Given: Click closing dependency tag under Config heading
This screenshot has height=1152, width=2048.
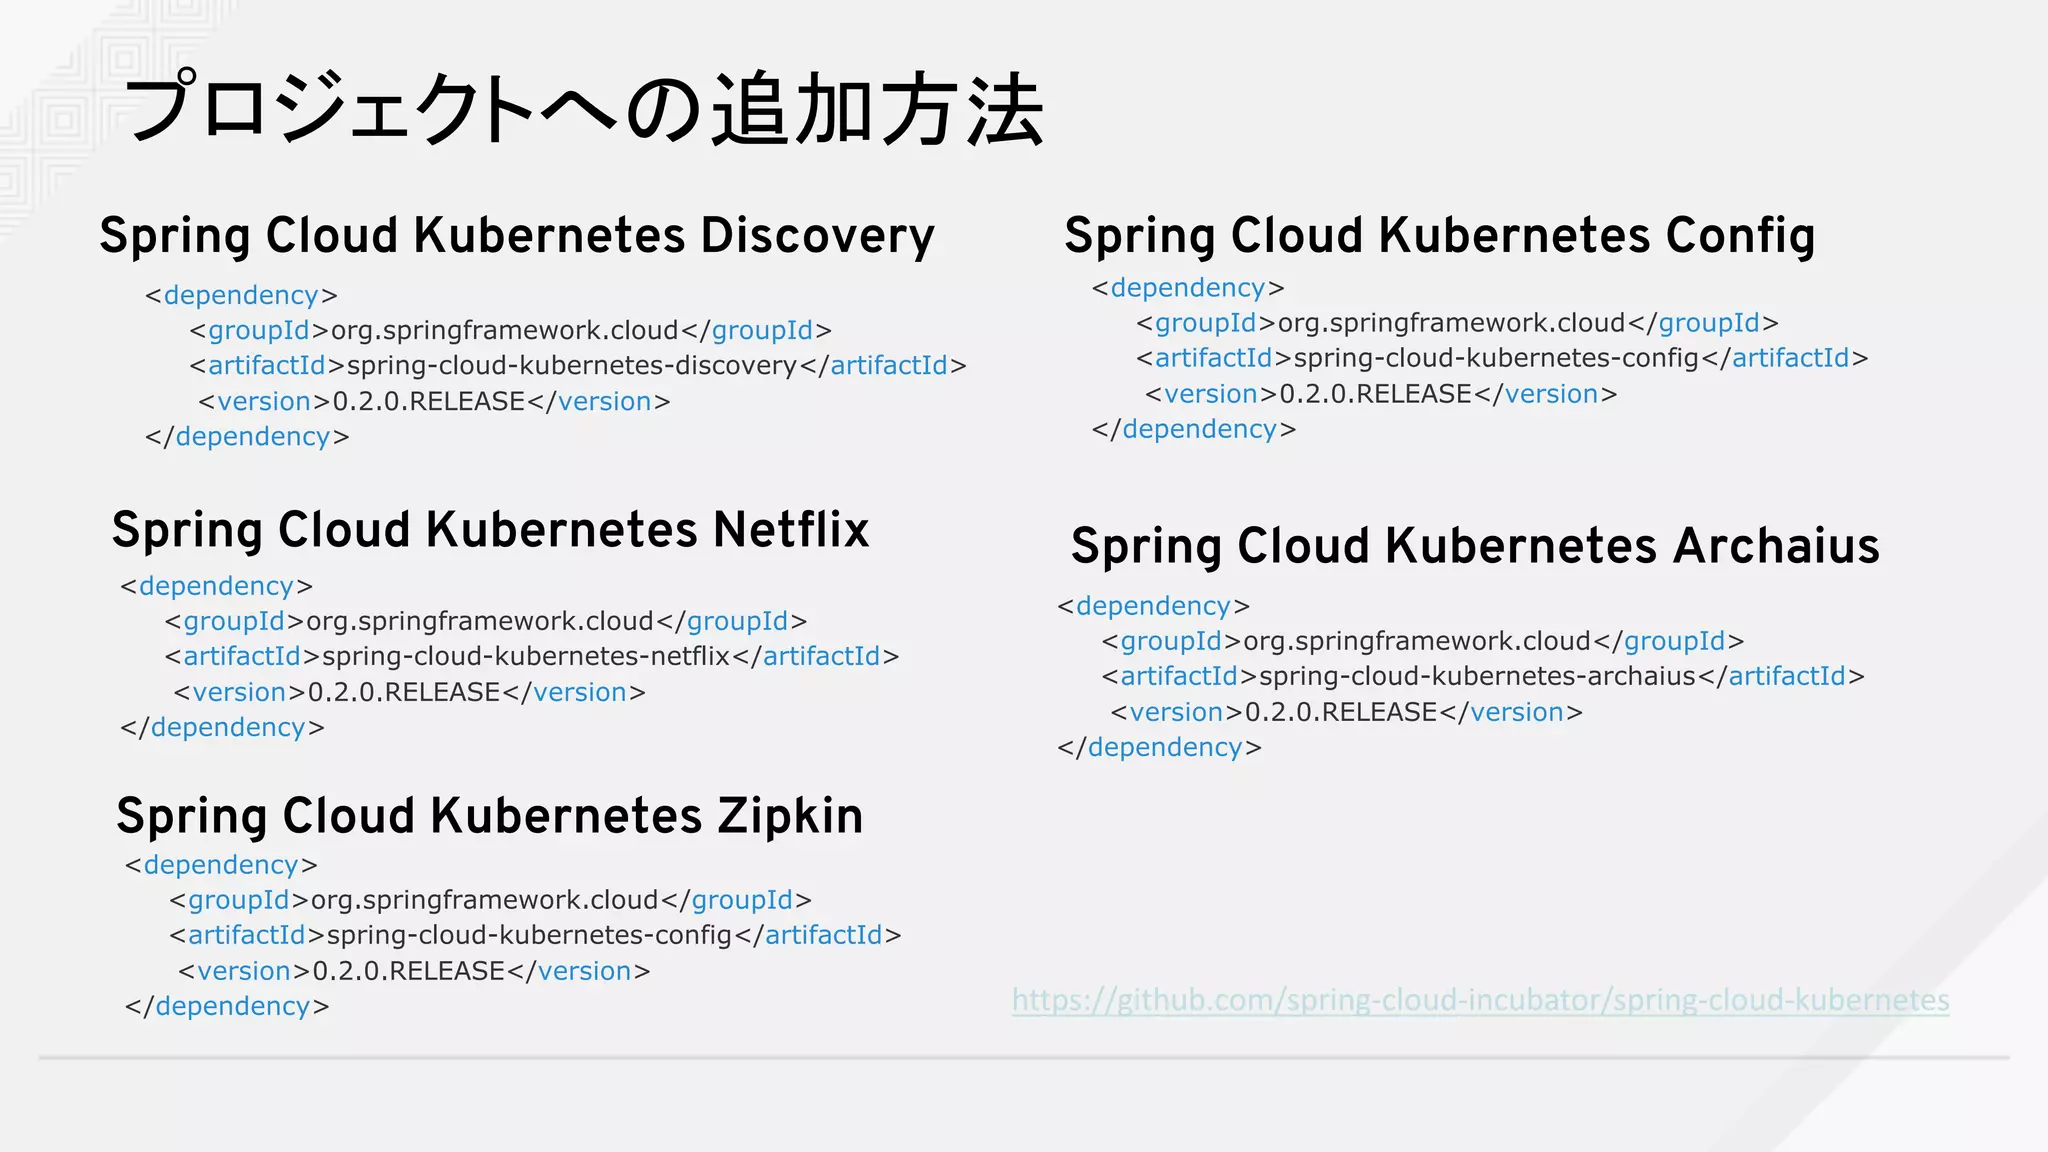Looking at the screenshot, I should (1194, 429).
